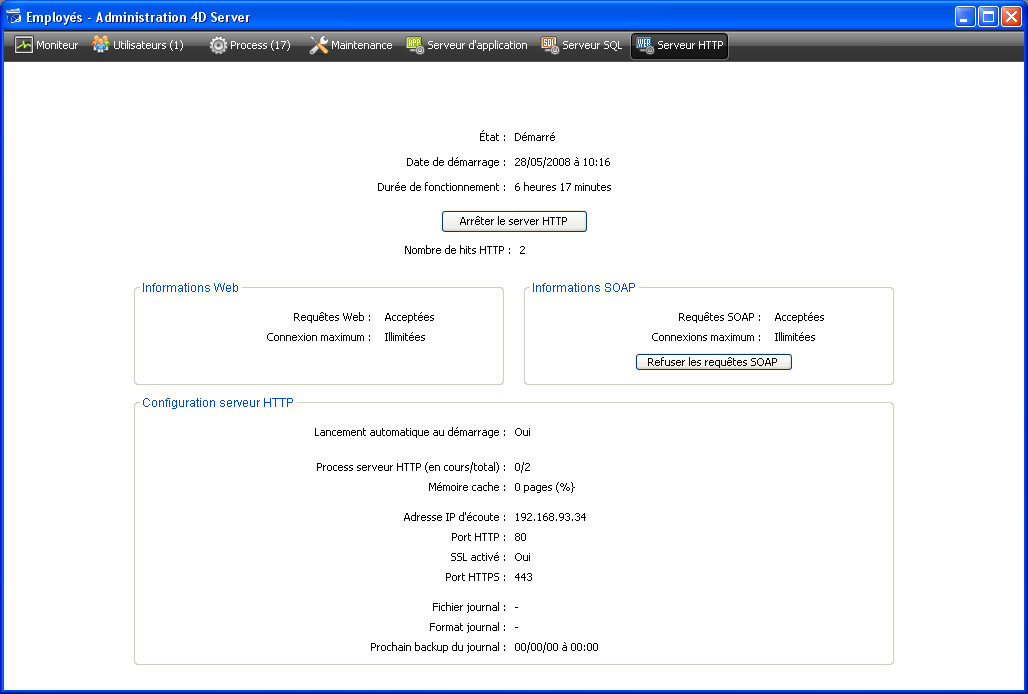Screen dimensions: 1028x694
Task: Click the Requêtes SOAP label
Action: [x=719, y=317]
